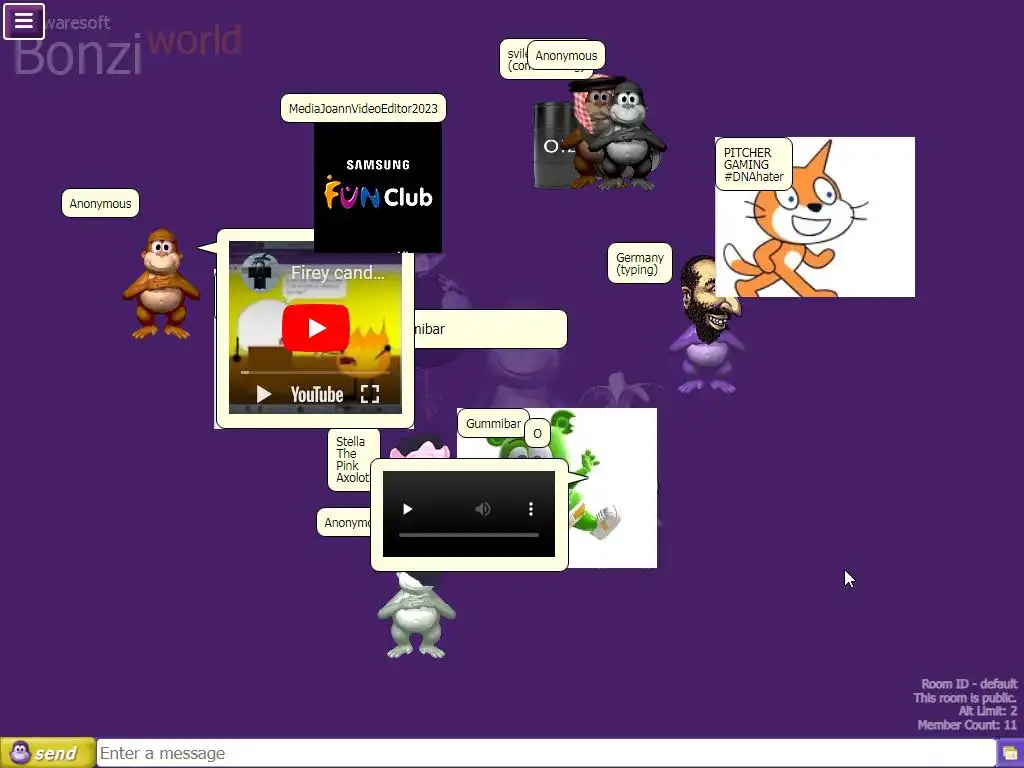The width and height of the screenshot is (1024, 768).
Task: Seek the YouTube embed progress bar
Action: pos(315,372)
